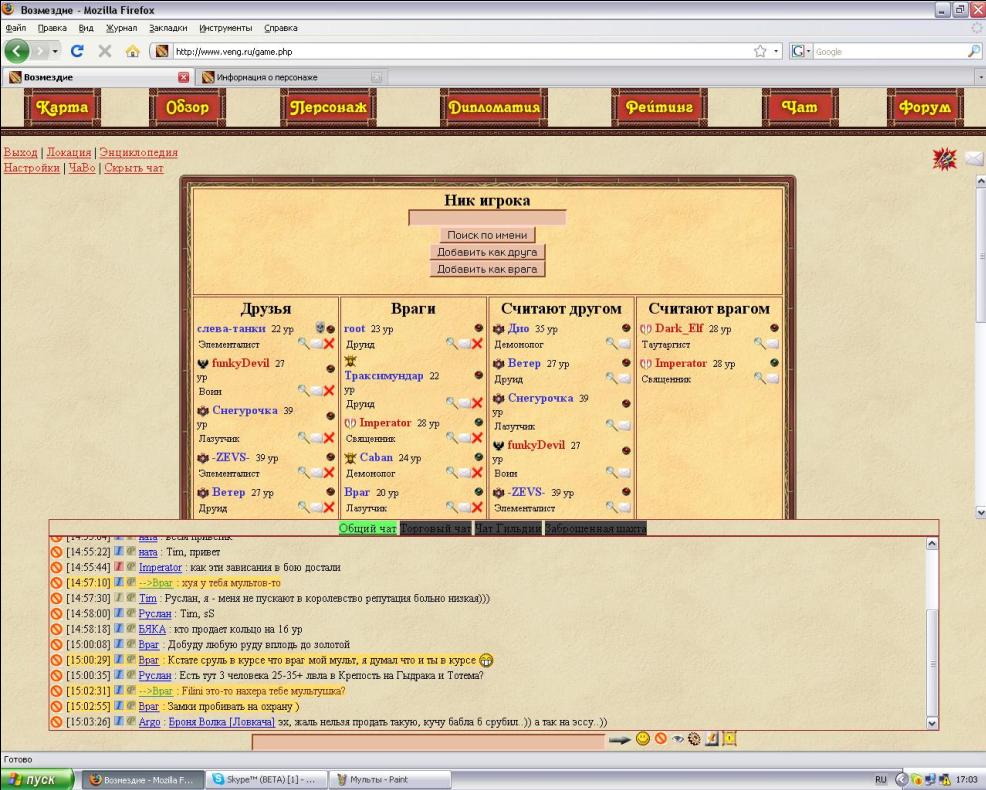Inspect Caban's profile with magnifier icon

pos(452,472)
